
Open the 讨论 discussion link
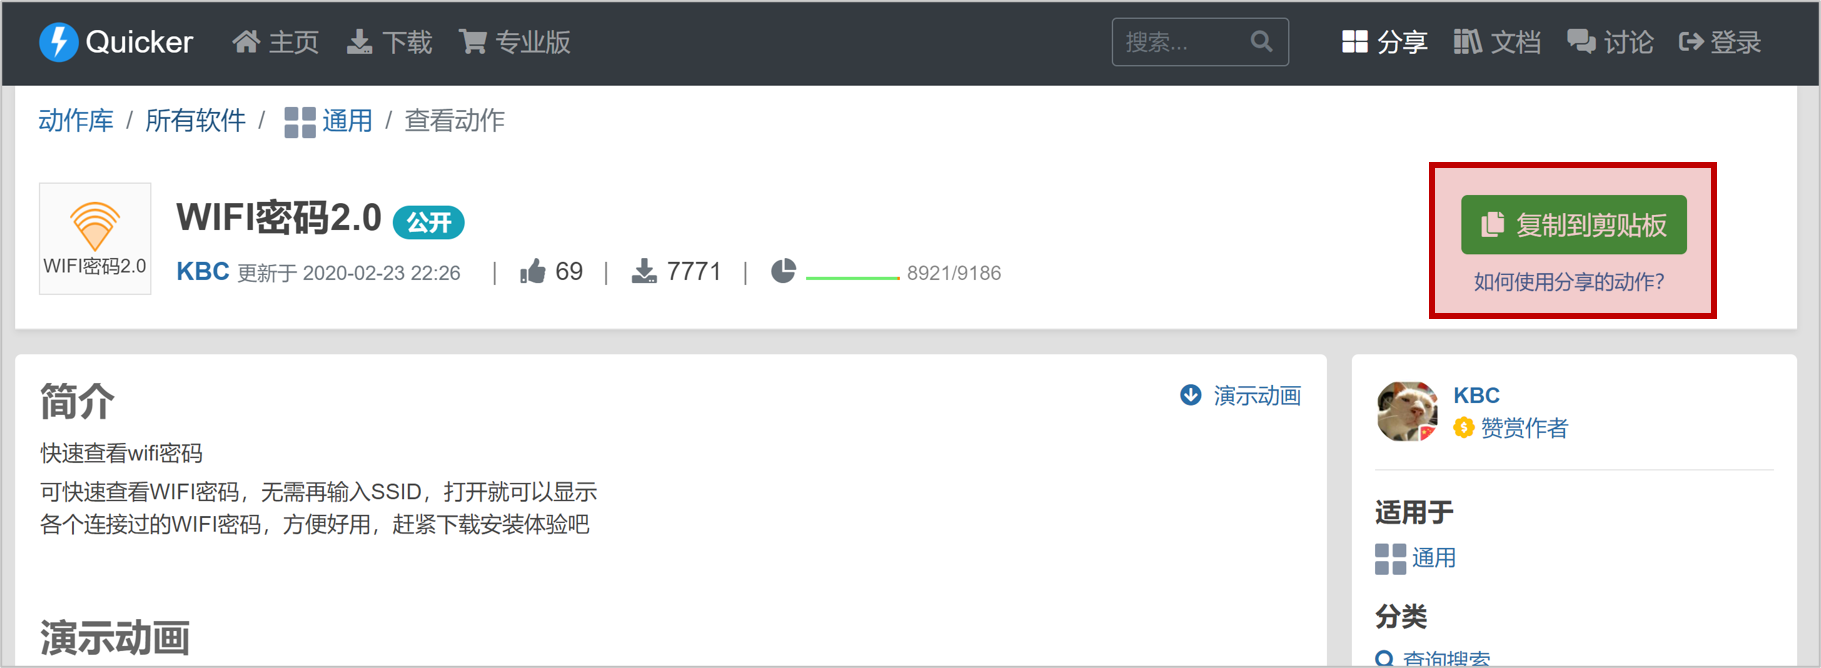[1610, 42]
